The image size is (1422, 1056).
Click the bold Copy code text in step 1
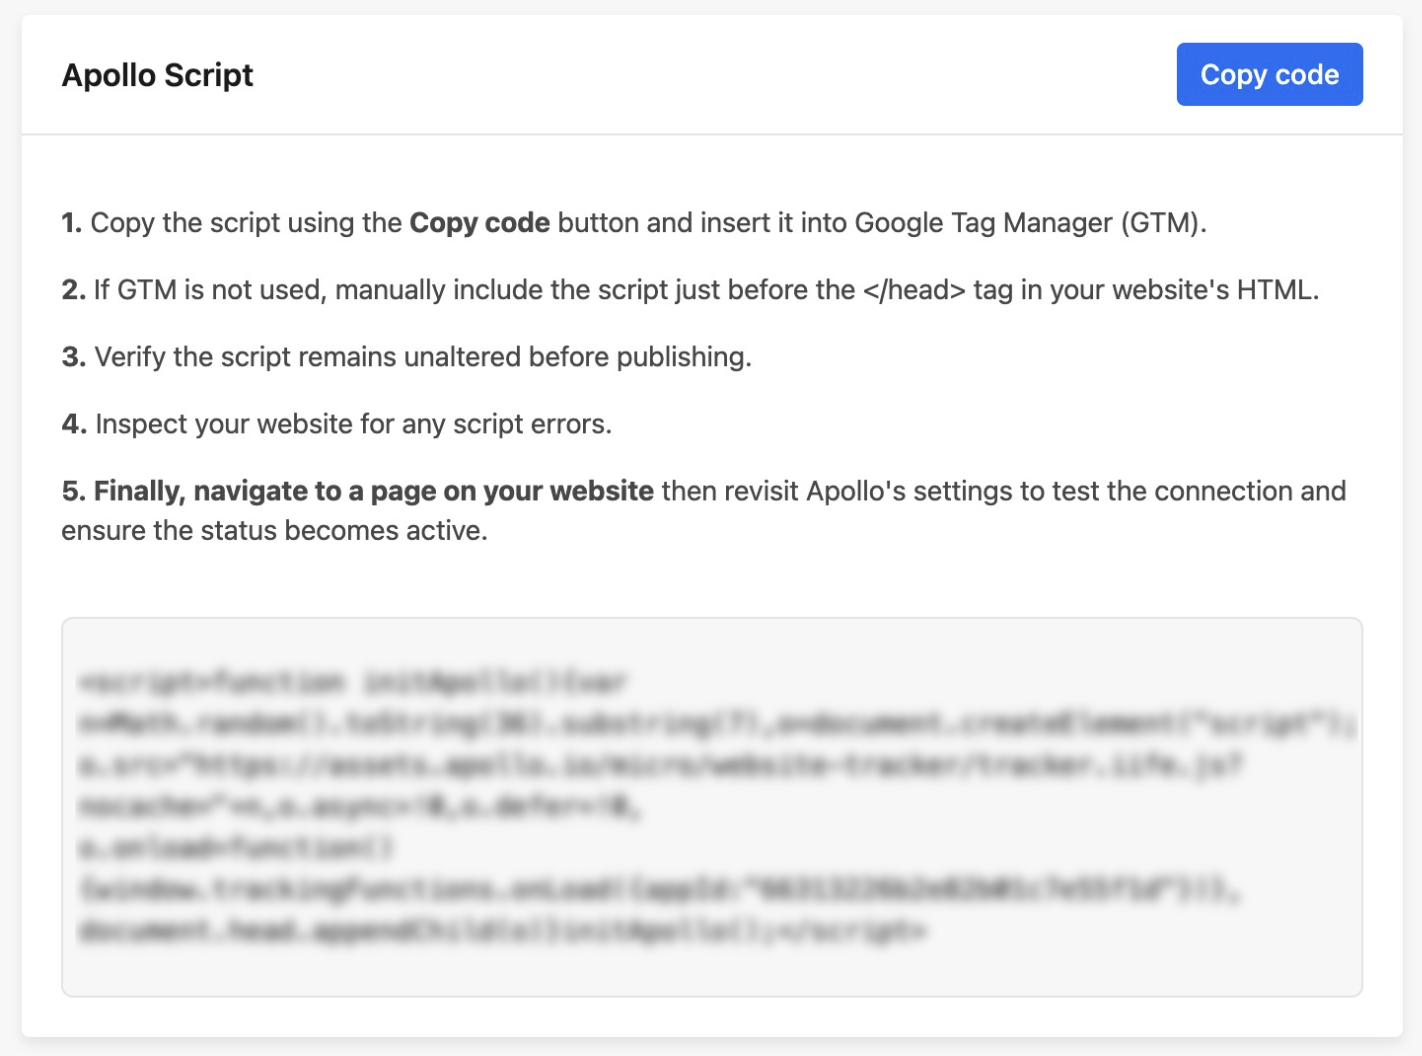pyautogui.click(x=480, y=222)
